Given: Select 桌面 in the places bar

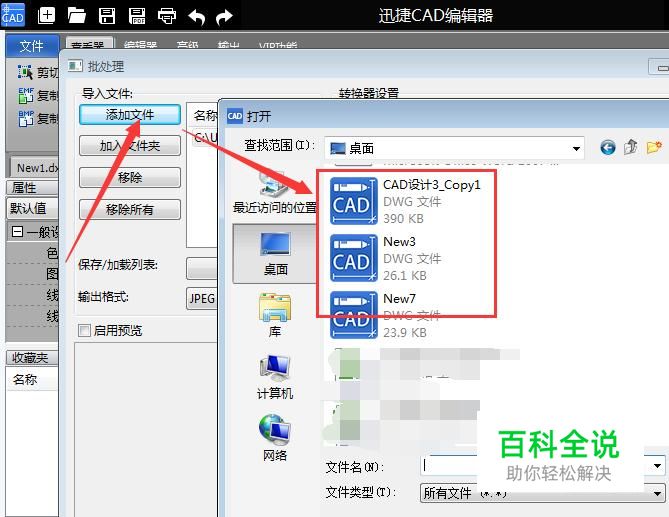Looking at the screenshot, I should [275, 254].
